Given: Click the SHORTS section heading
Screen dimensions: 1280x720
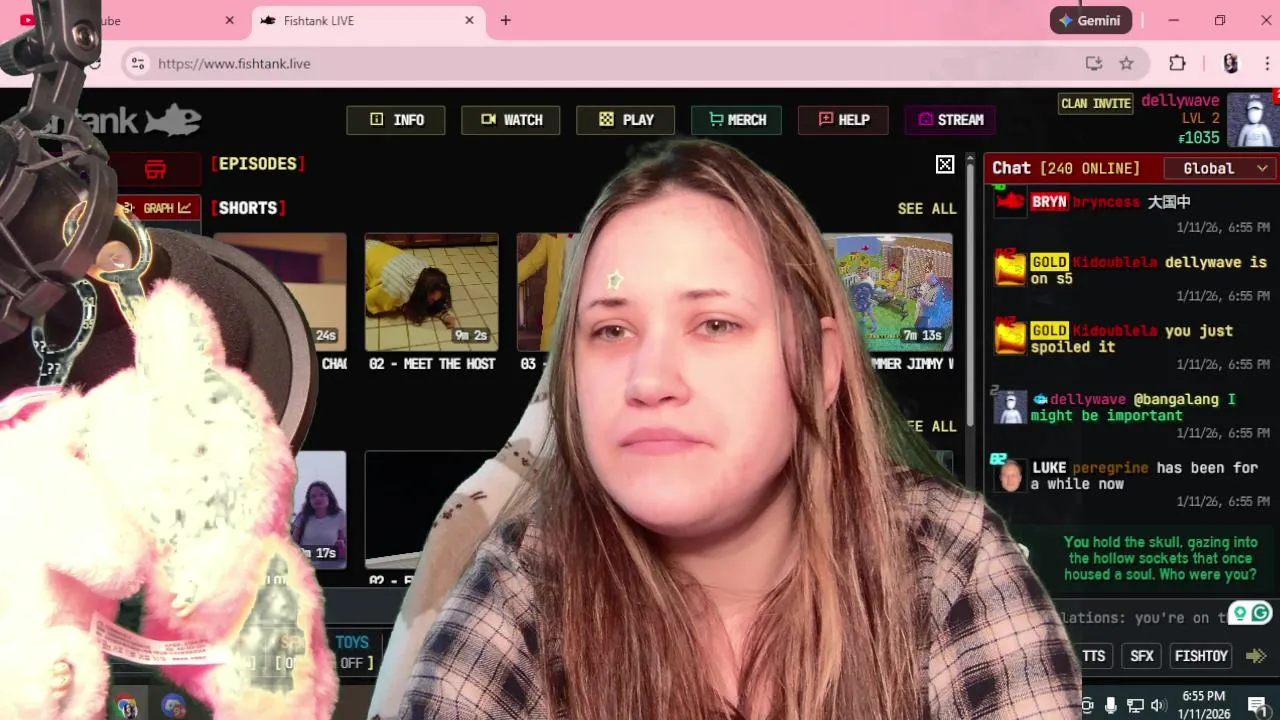Looking at the screenshot, I should 248,208.
